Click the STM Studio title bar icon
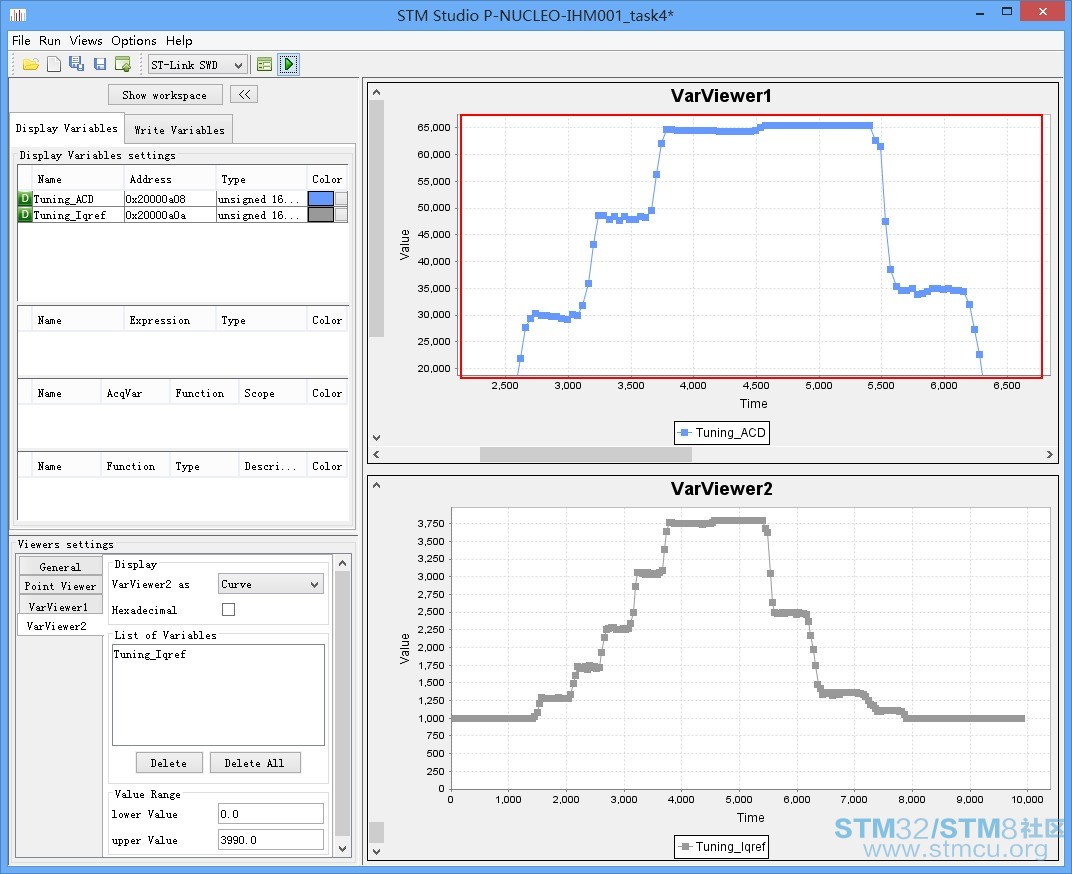Viewport: 1072px width, 874px height. point(18,14)
